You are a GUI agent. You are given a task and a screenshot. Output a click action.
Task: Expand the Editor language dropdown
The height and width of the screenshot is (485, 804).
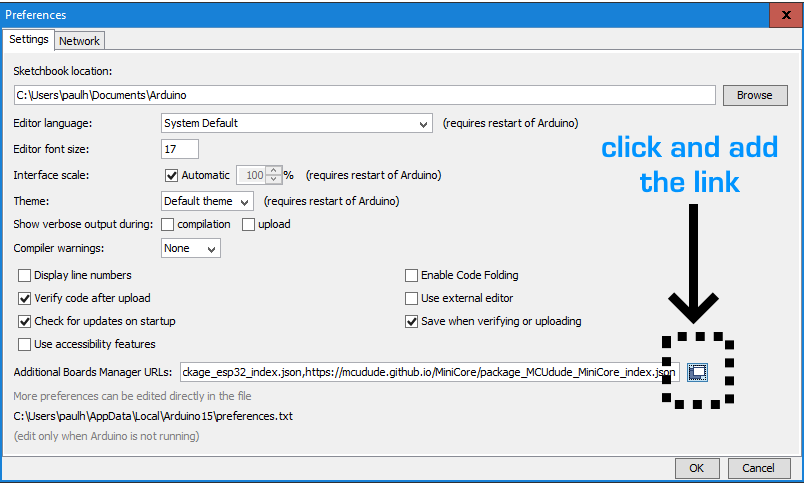tap(296, 123)
